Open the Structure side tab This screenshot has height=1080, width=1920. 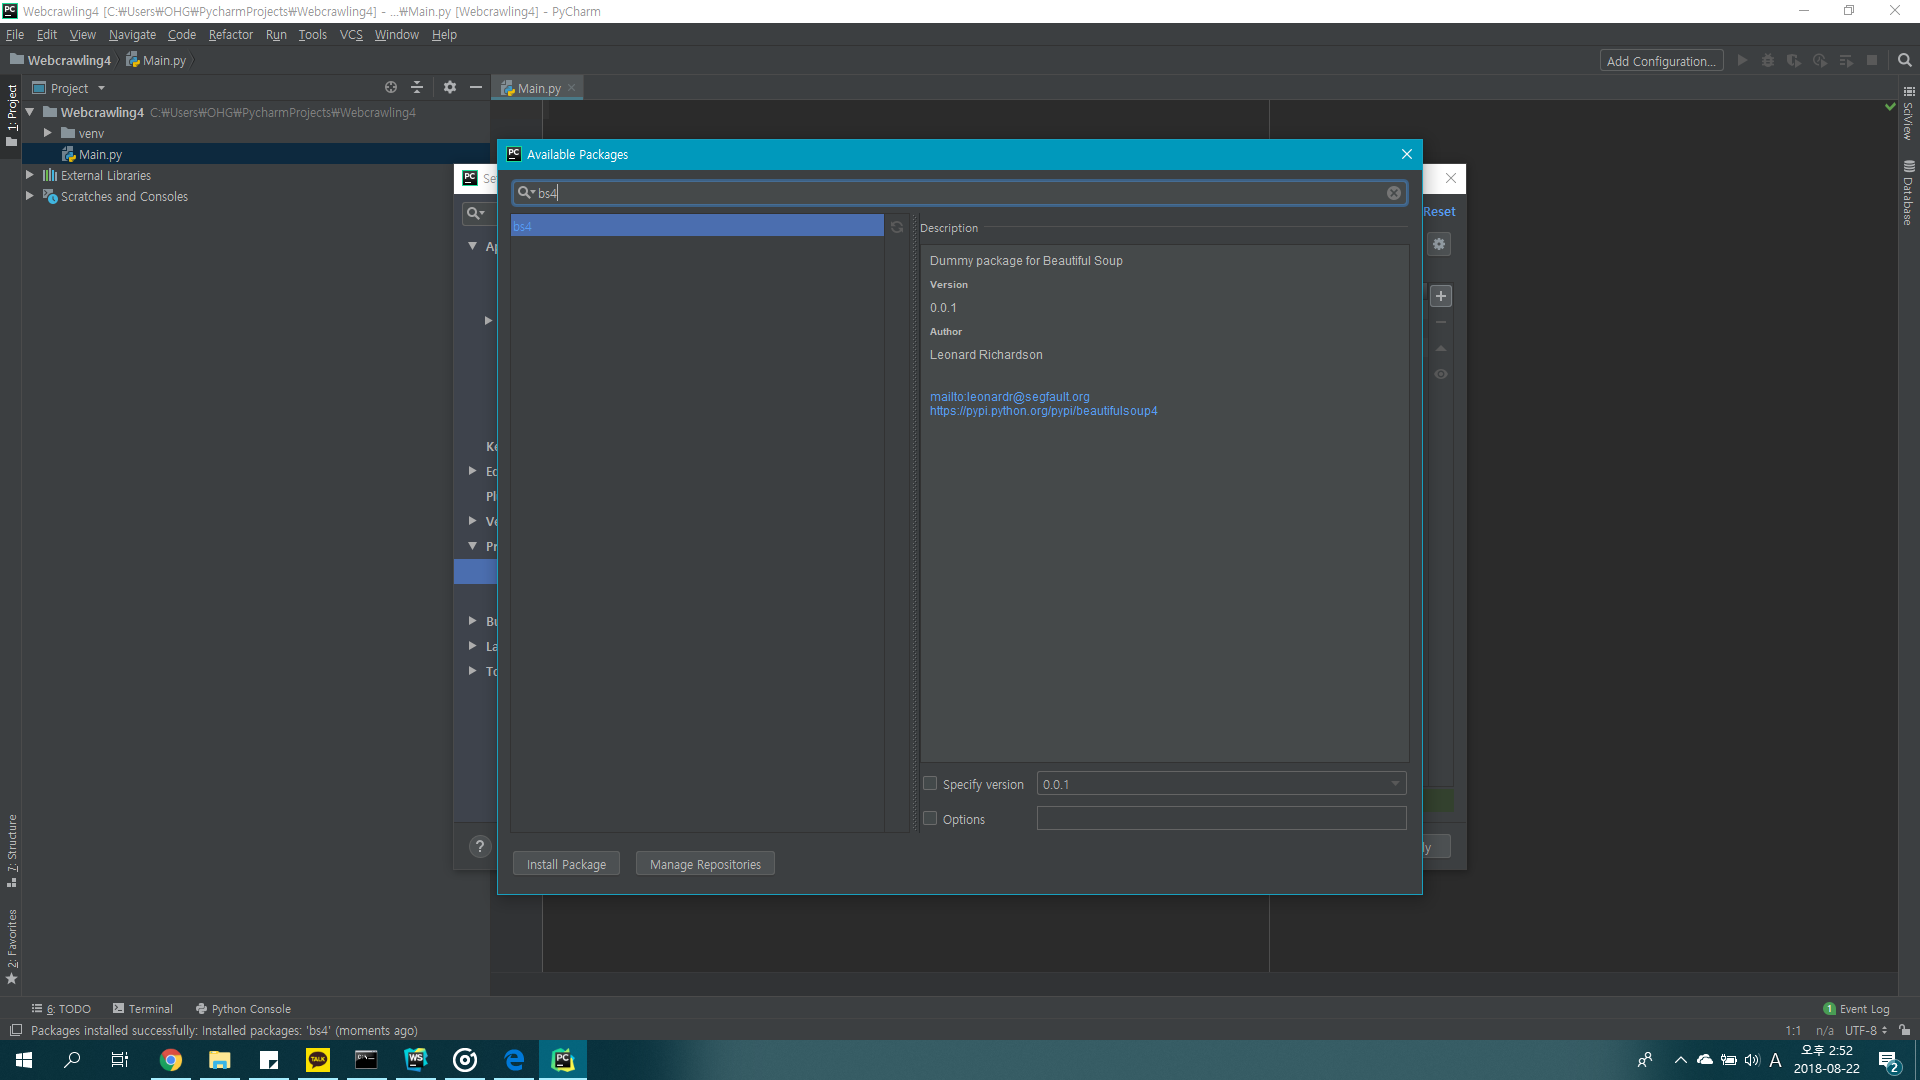pos(12,851)
